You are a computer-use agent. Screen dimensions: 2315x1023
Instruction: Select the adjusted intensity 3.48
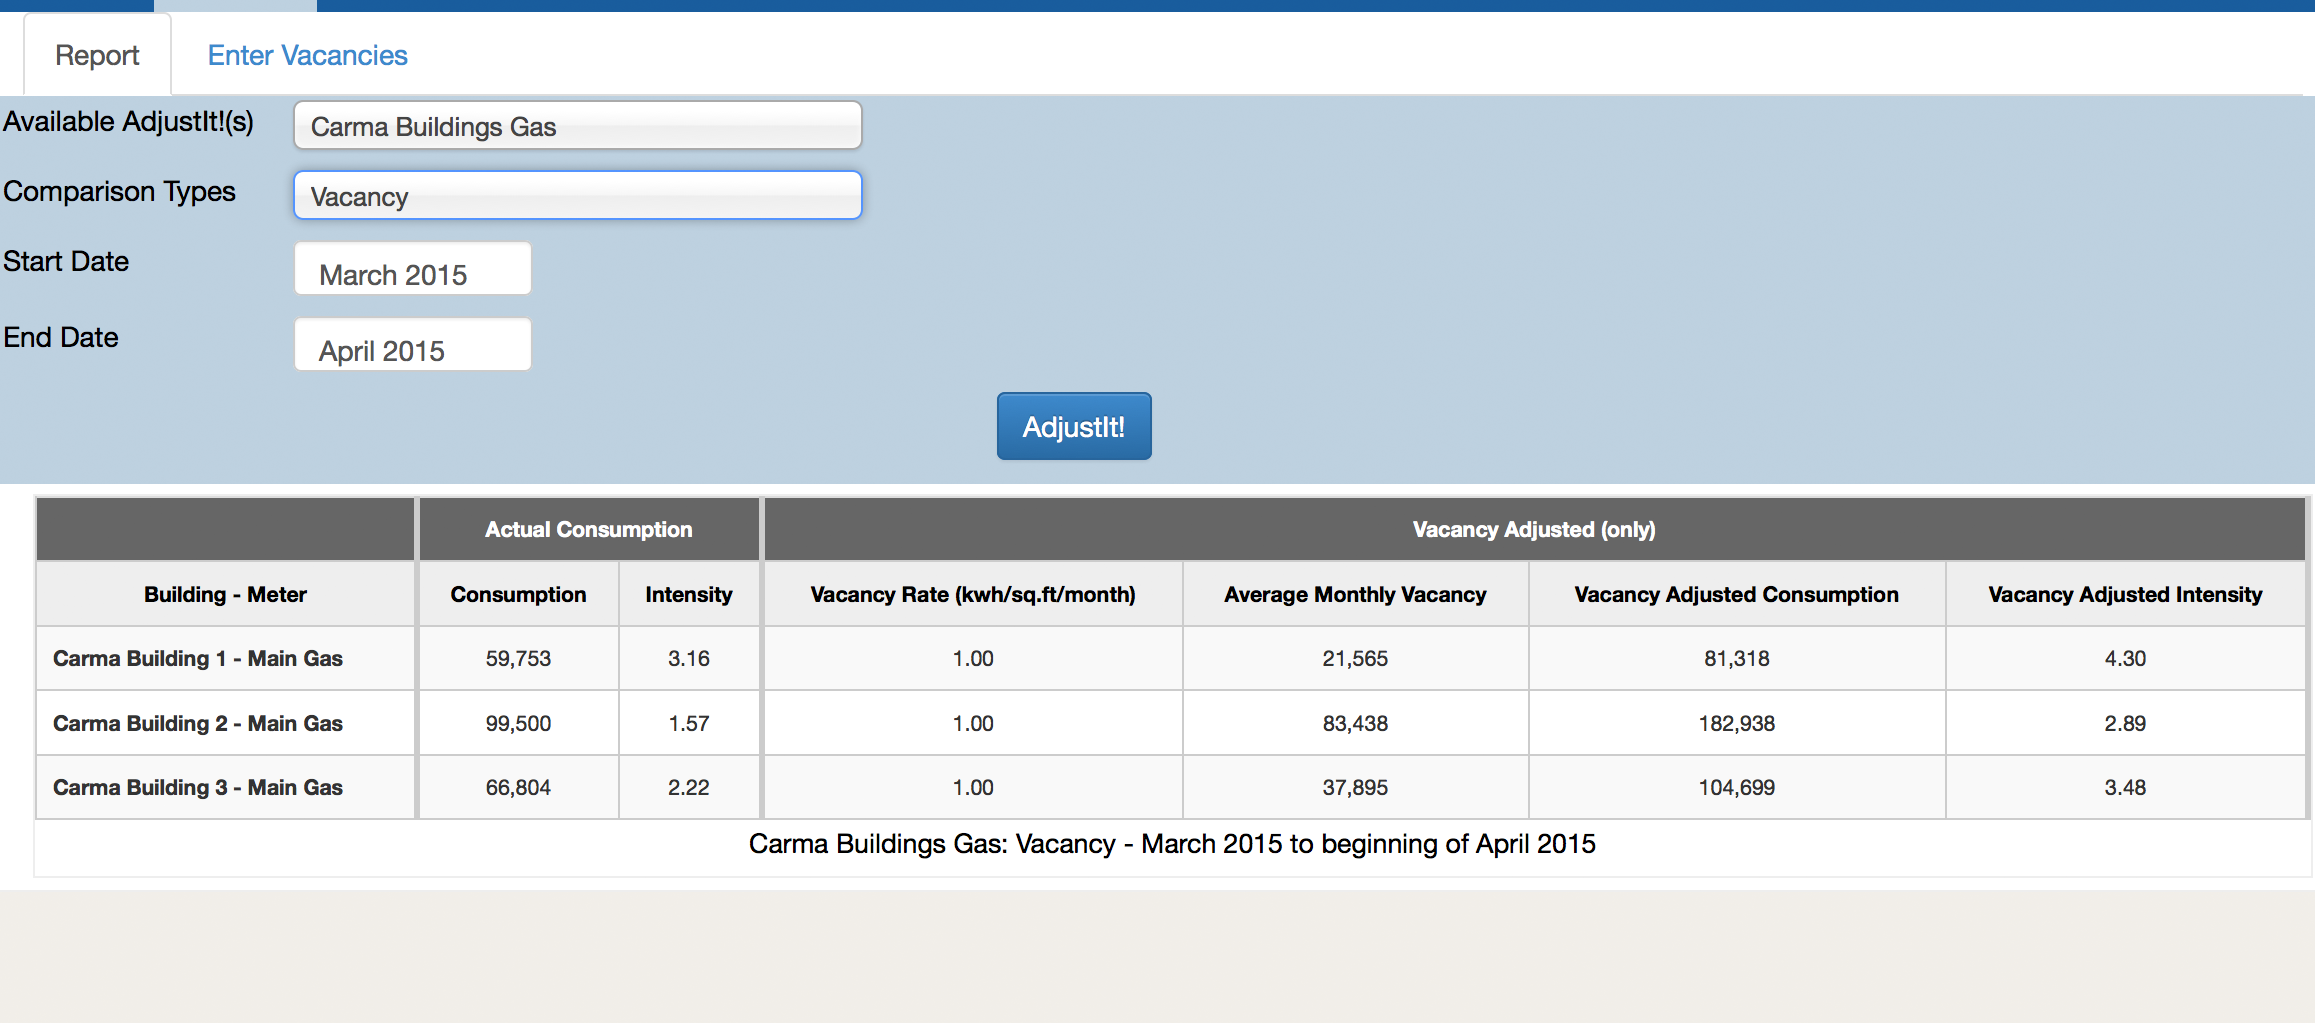click(2125, 787)
